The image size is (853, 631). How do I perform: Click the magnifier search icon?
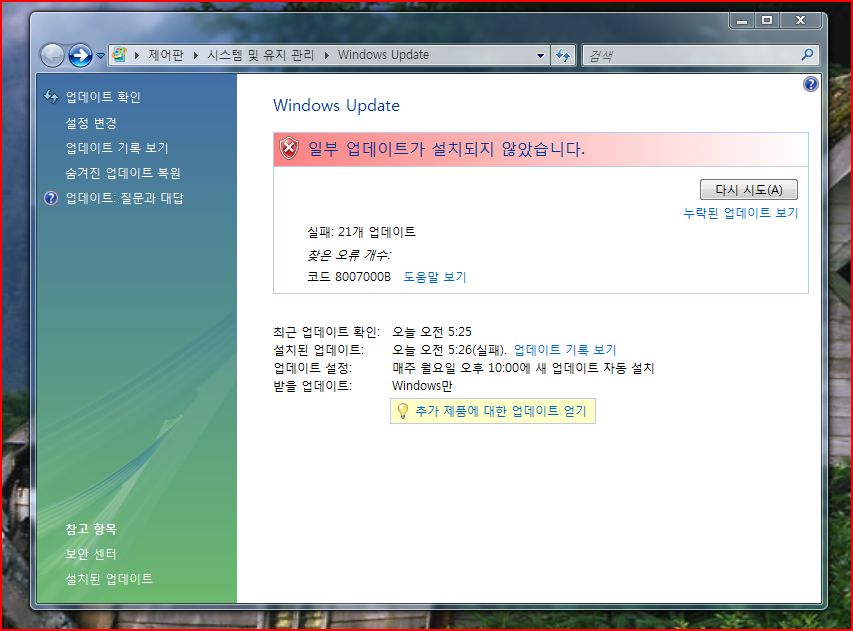coord(808,54)
